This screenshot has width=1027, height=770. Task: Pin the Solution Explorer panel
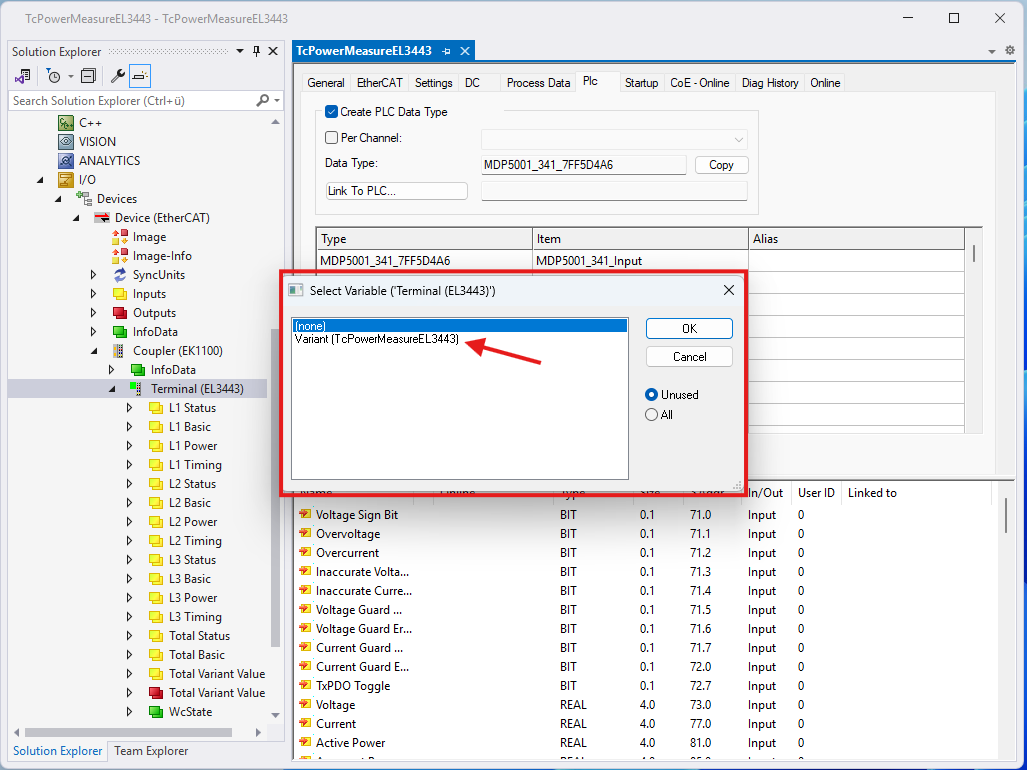click(x=256, y=51)
